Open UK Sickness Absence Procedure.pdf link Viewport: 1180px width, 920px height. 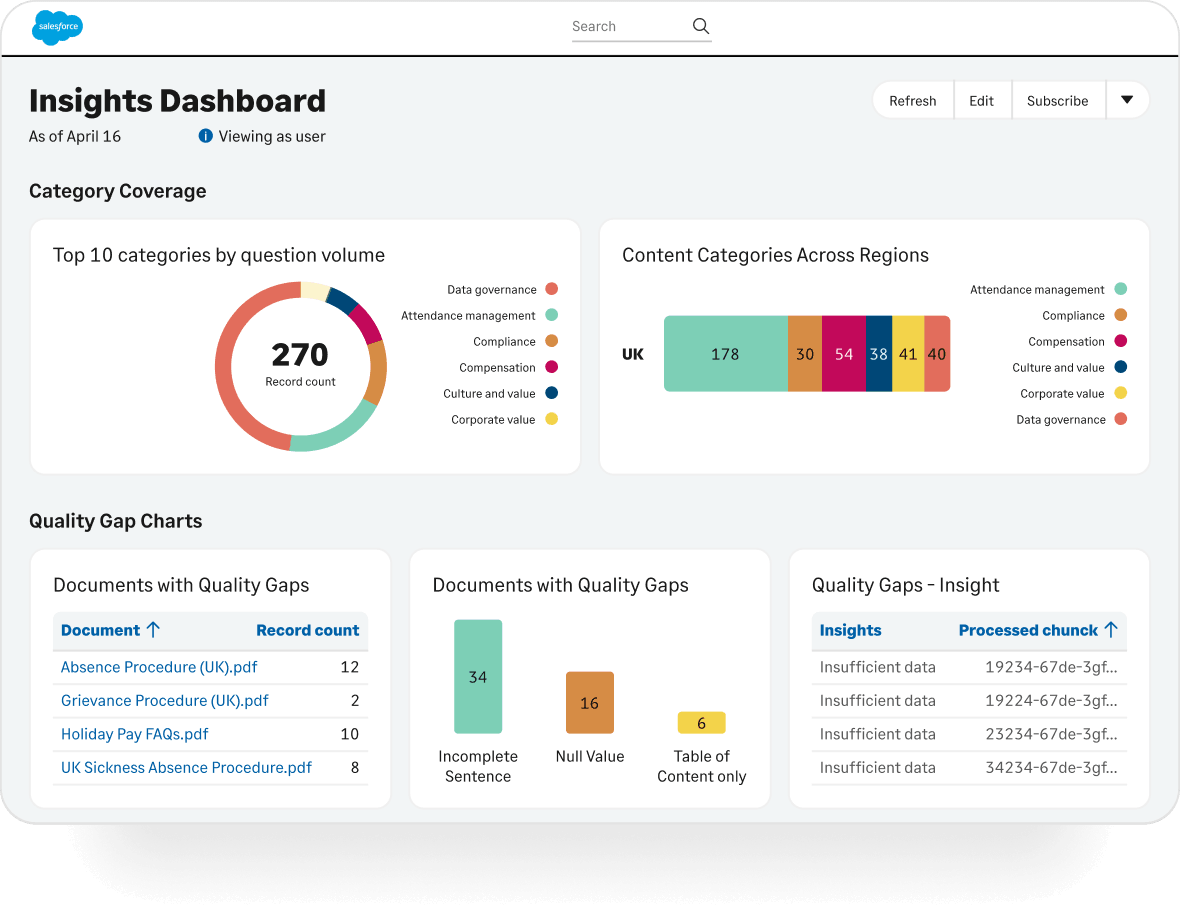coord(187,767)
